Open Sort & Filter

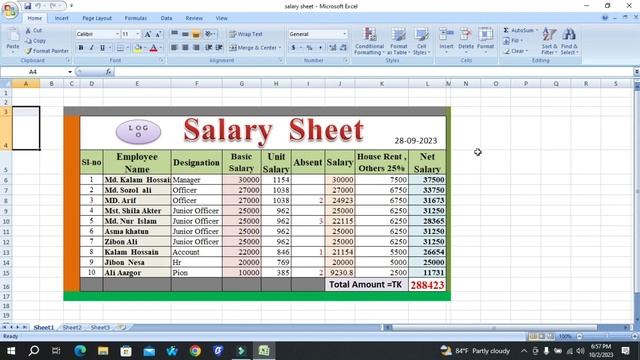pyautogui.click(x=549, y=41)
